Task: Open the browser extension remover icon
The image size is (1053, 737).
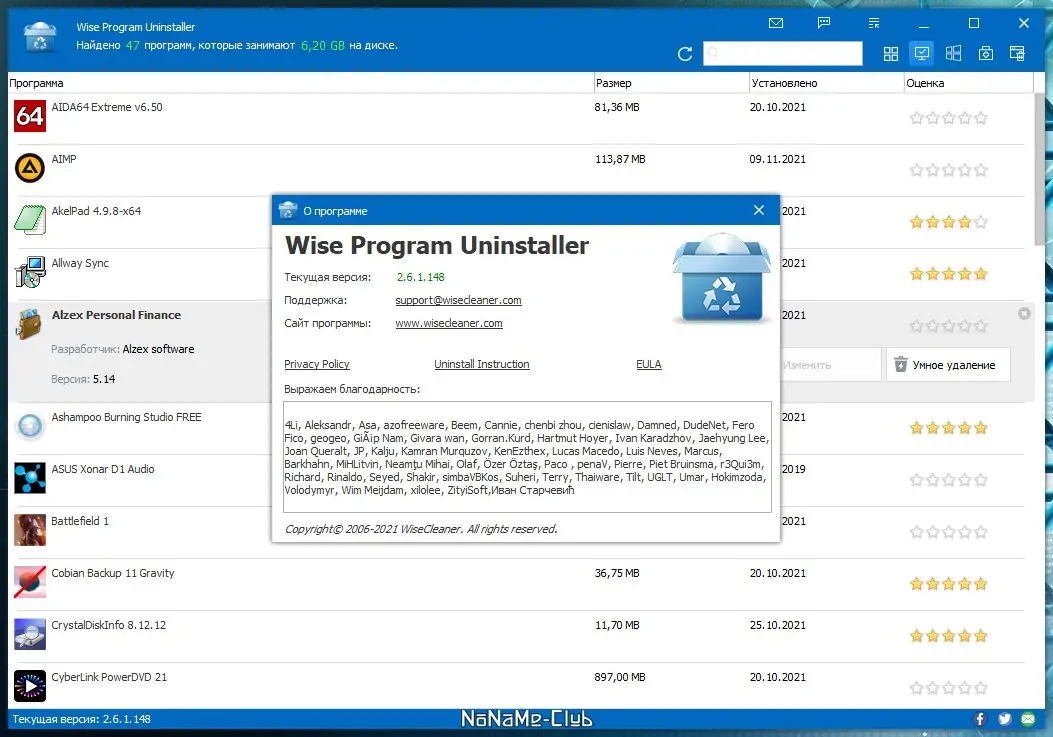Action: (x=1017, y=53)
